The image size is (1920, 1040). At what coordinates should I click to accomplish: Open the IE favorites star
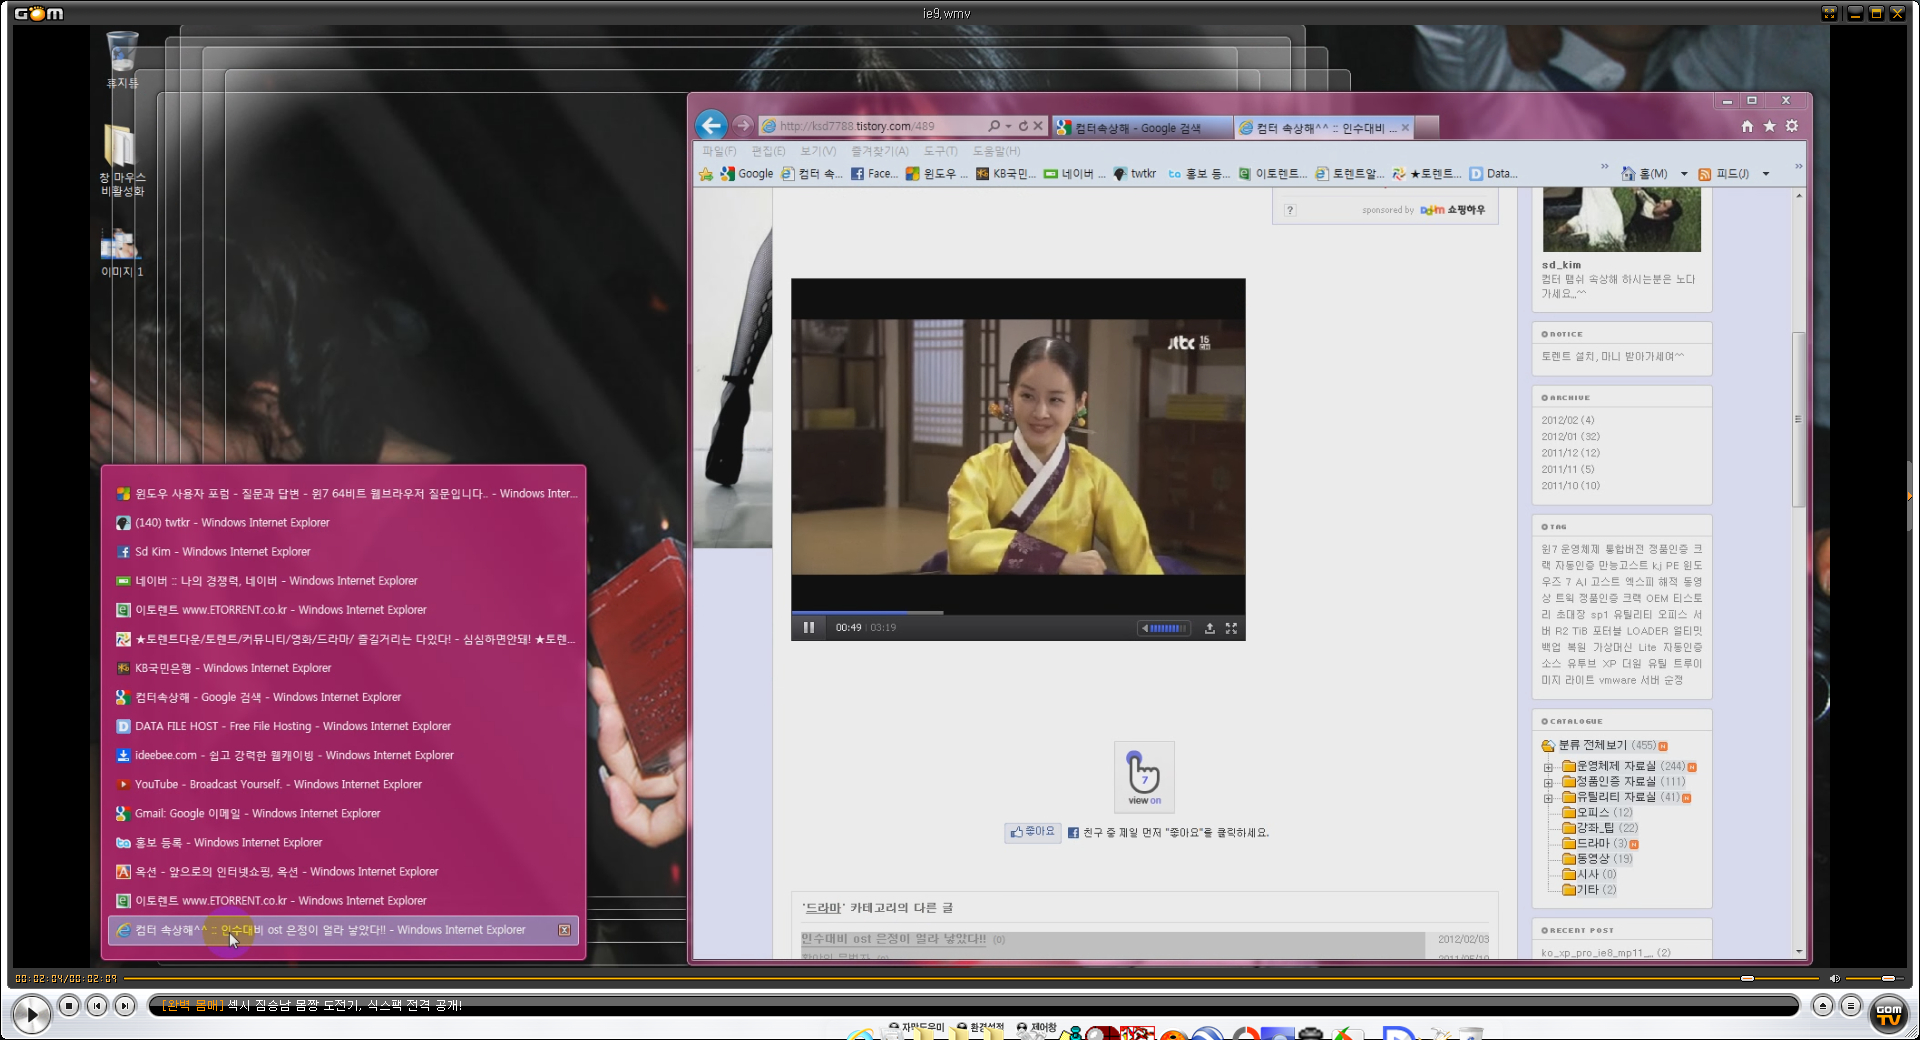[x=1769, y=126]
